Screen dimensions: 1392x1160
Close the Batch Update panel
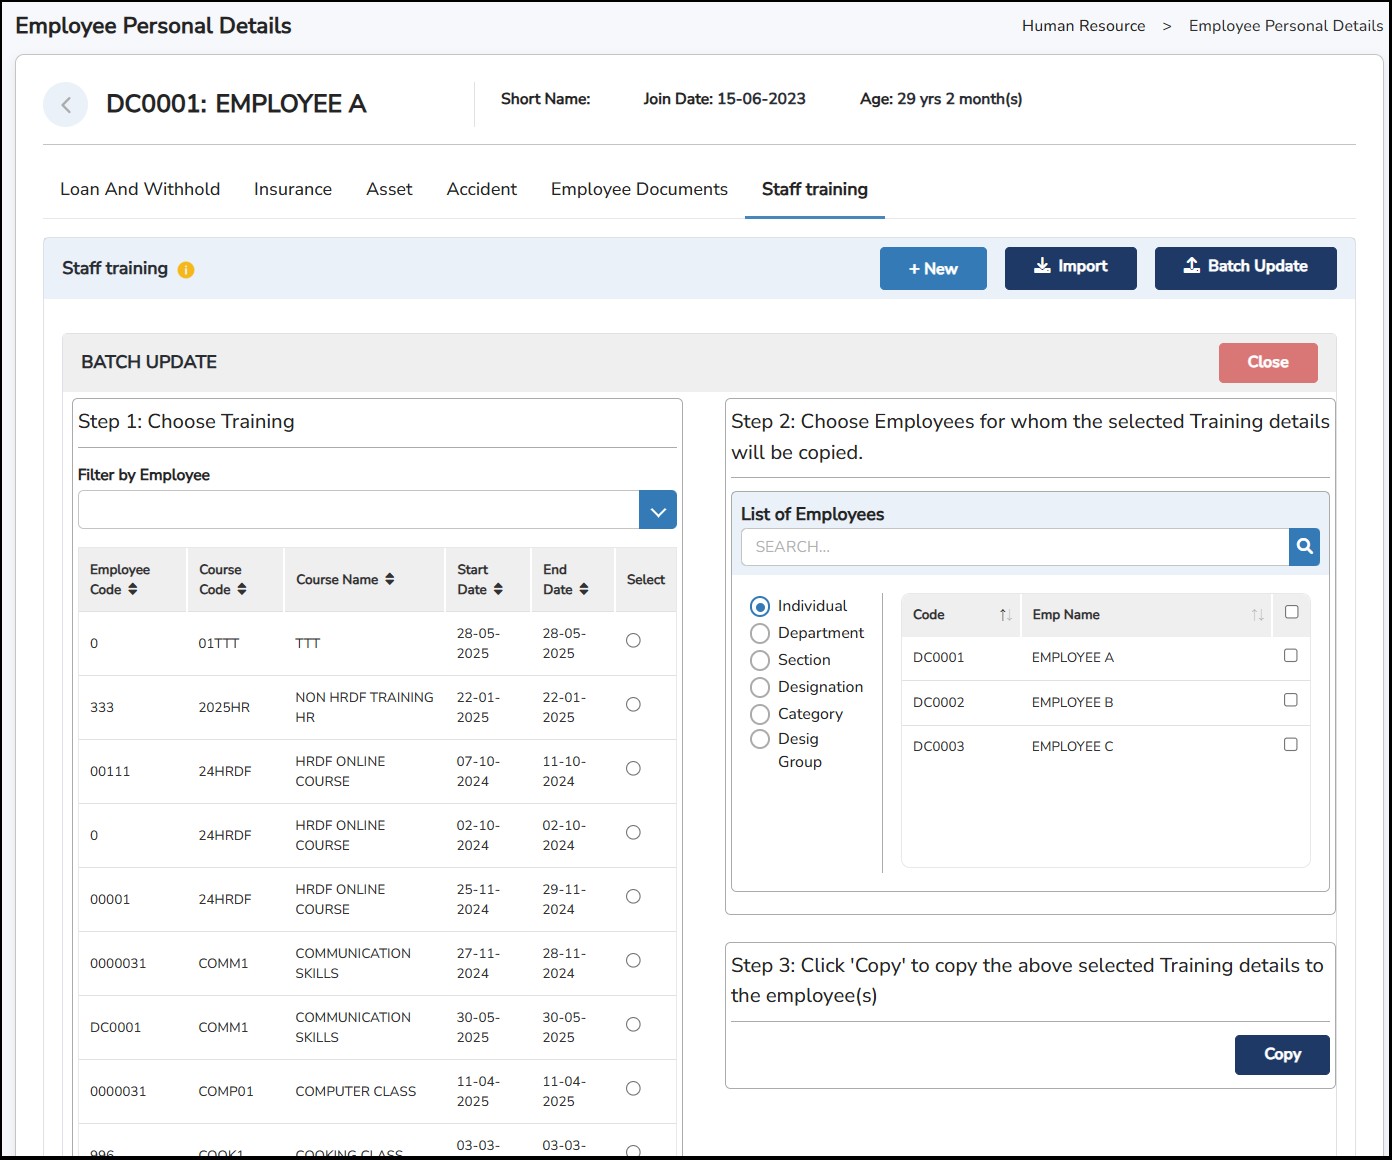point(1267,362)
